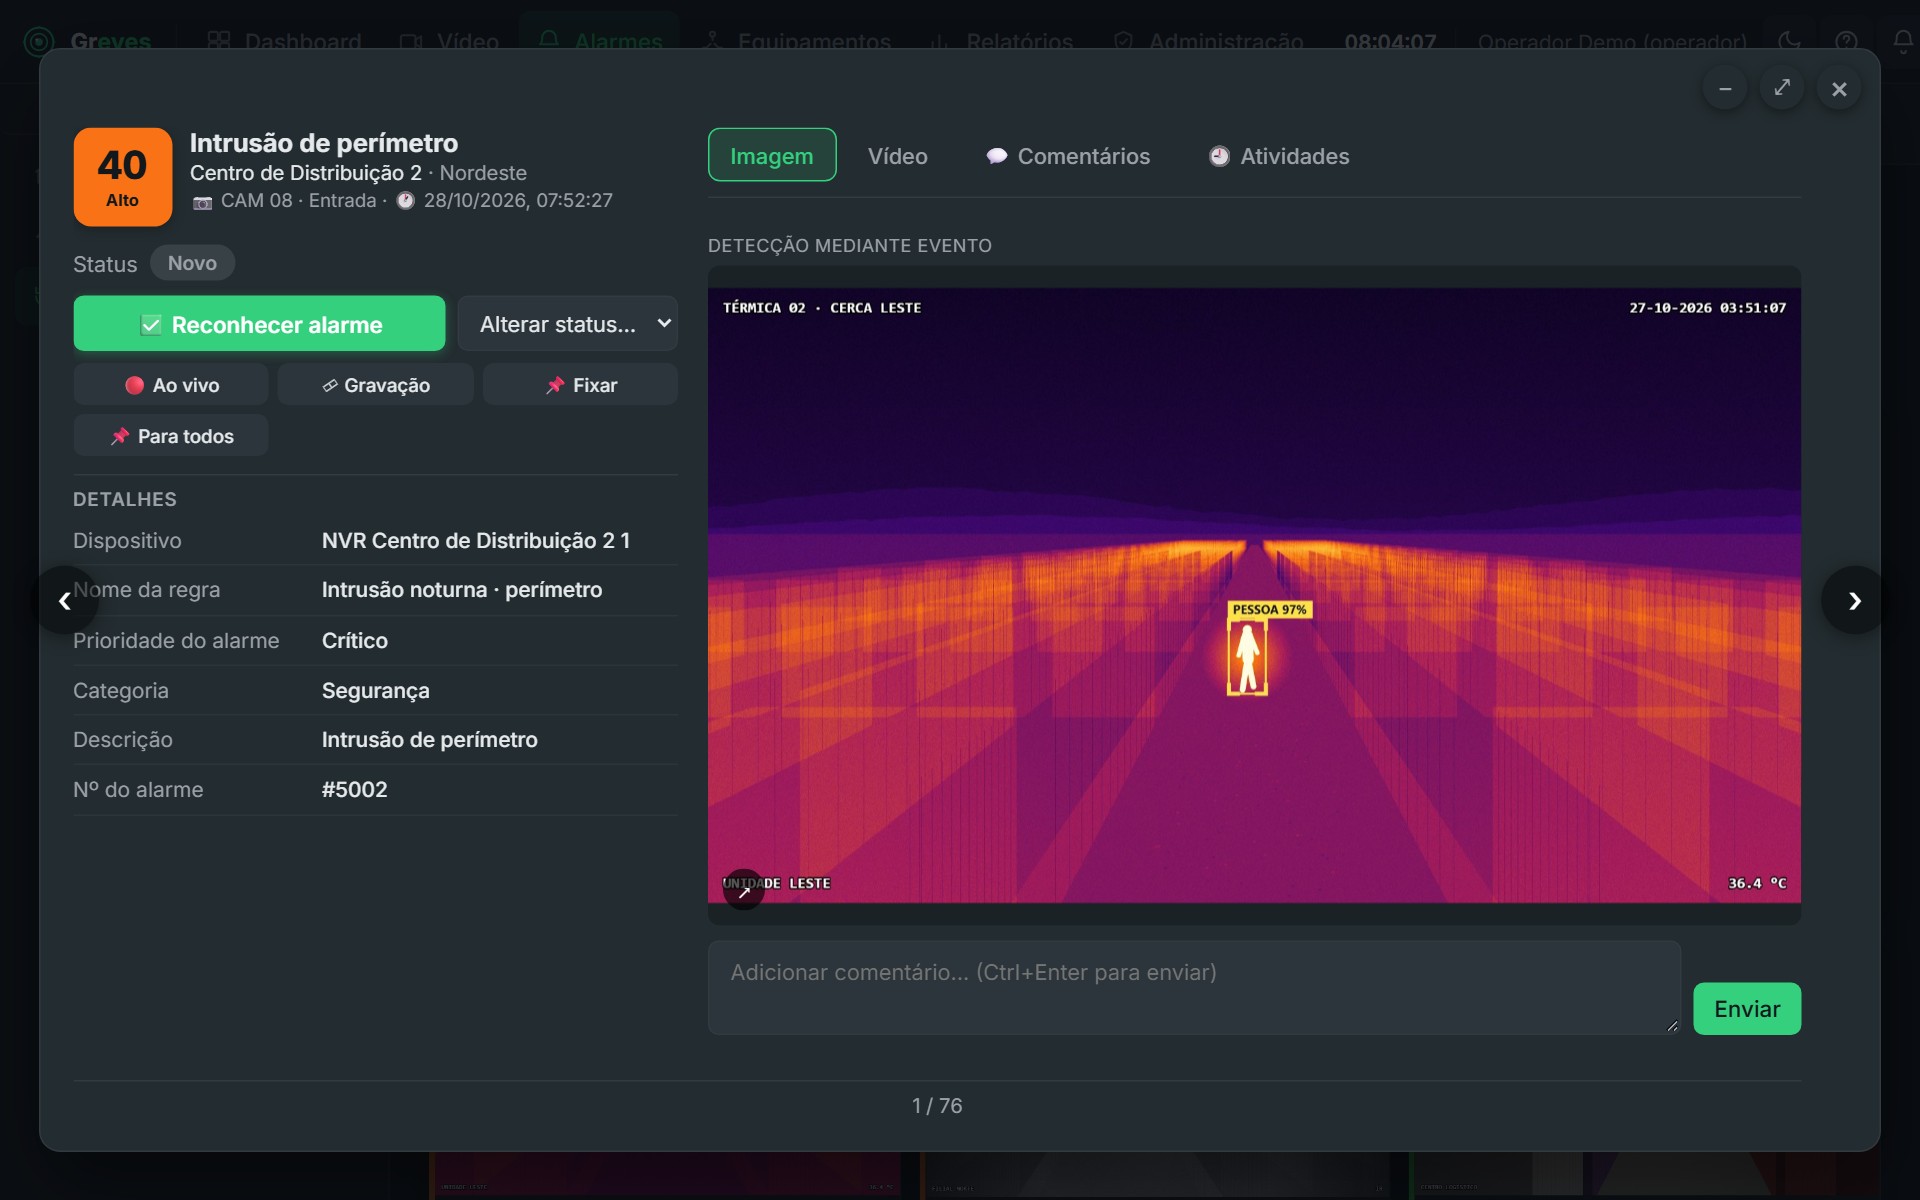Open the Equipamentos menu in background
Screen dimensions: 1920x1200
pos(797,41)
